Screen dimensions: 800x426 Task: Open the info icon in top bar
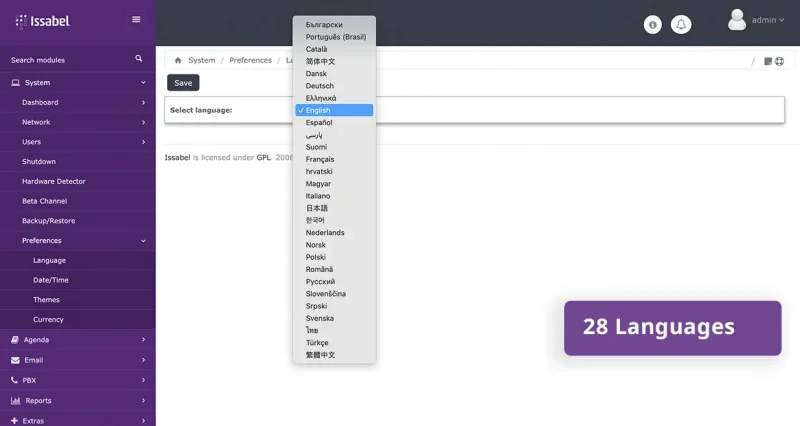(653, 25)
